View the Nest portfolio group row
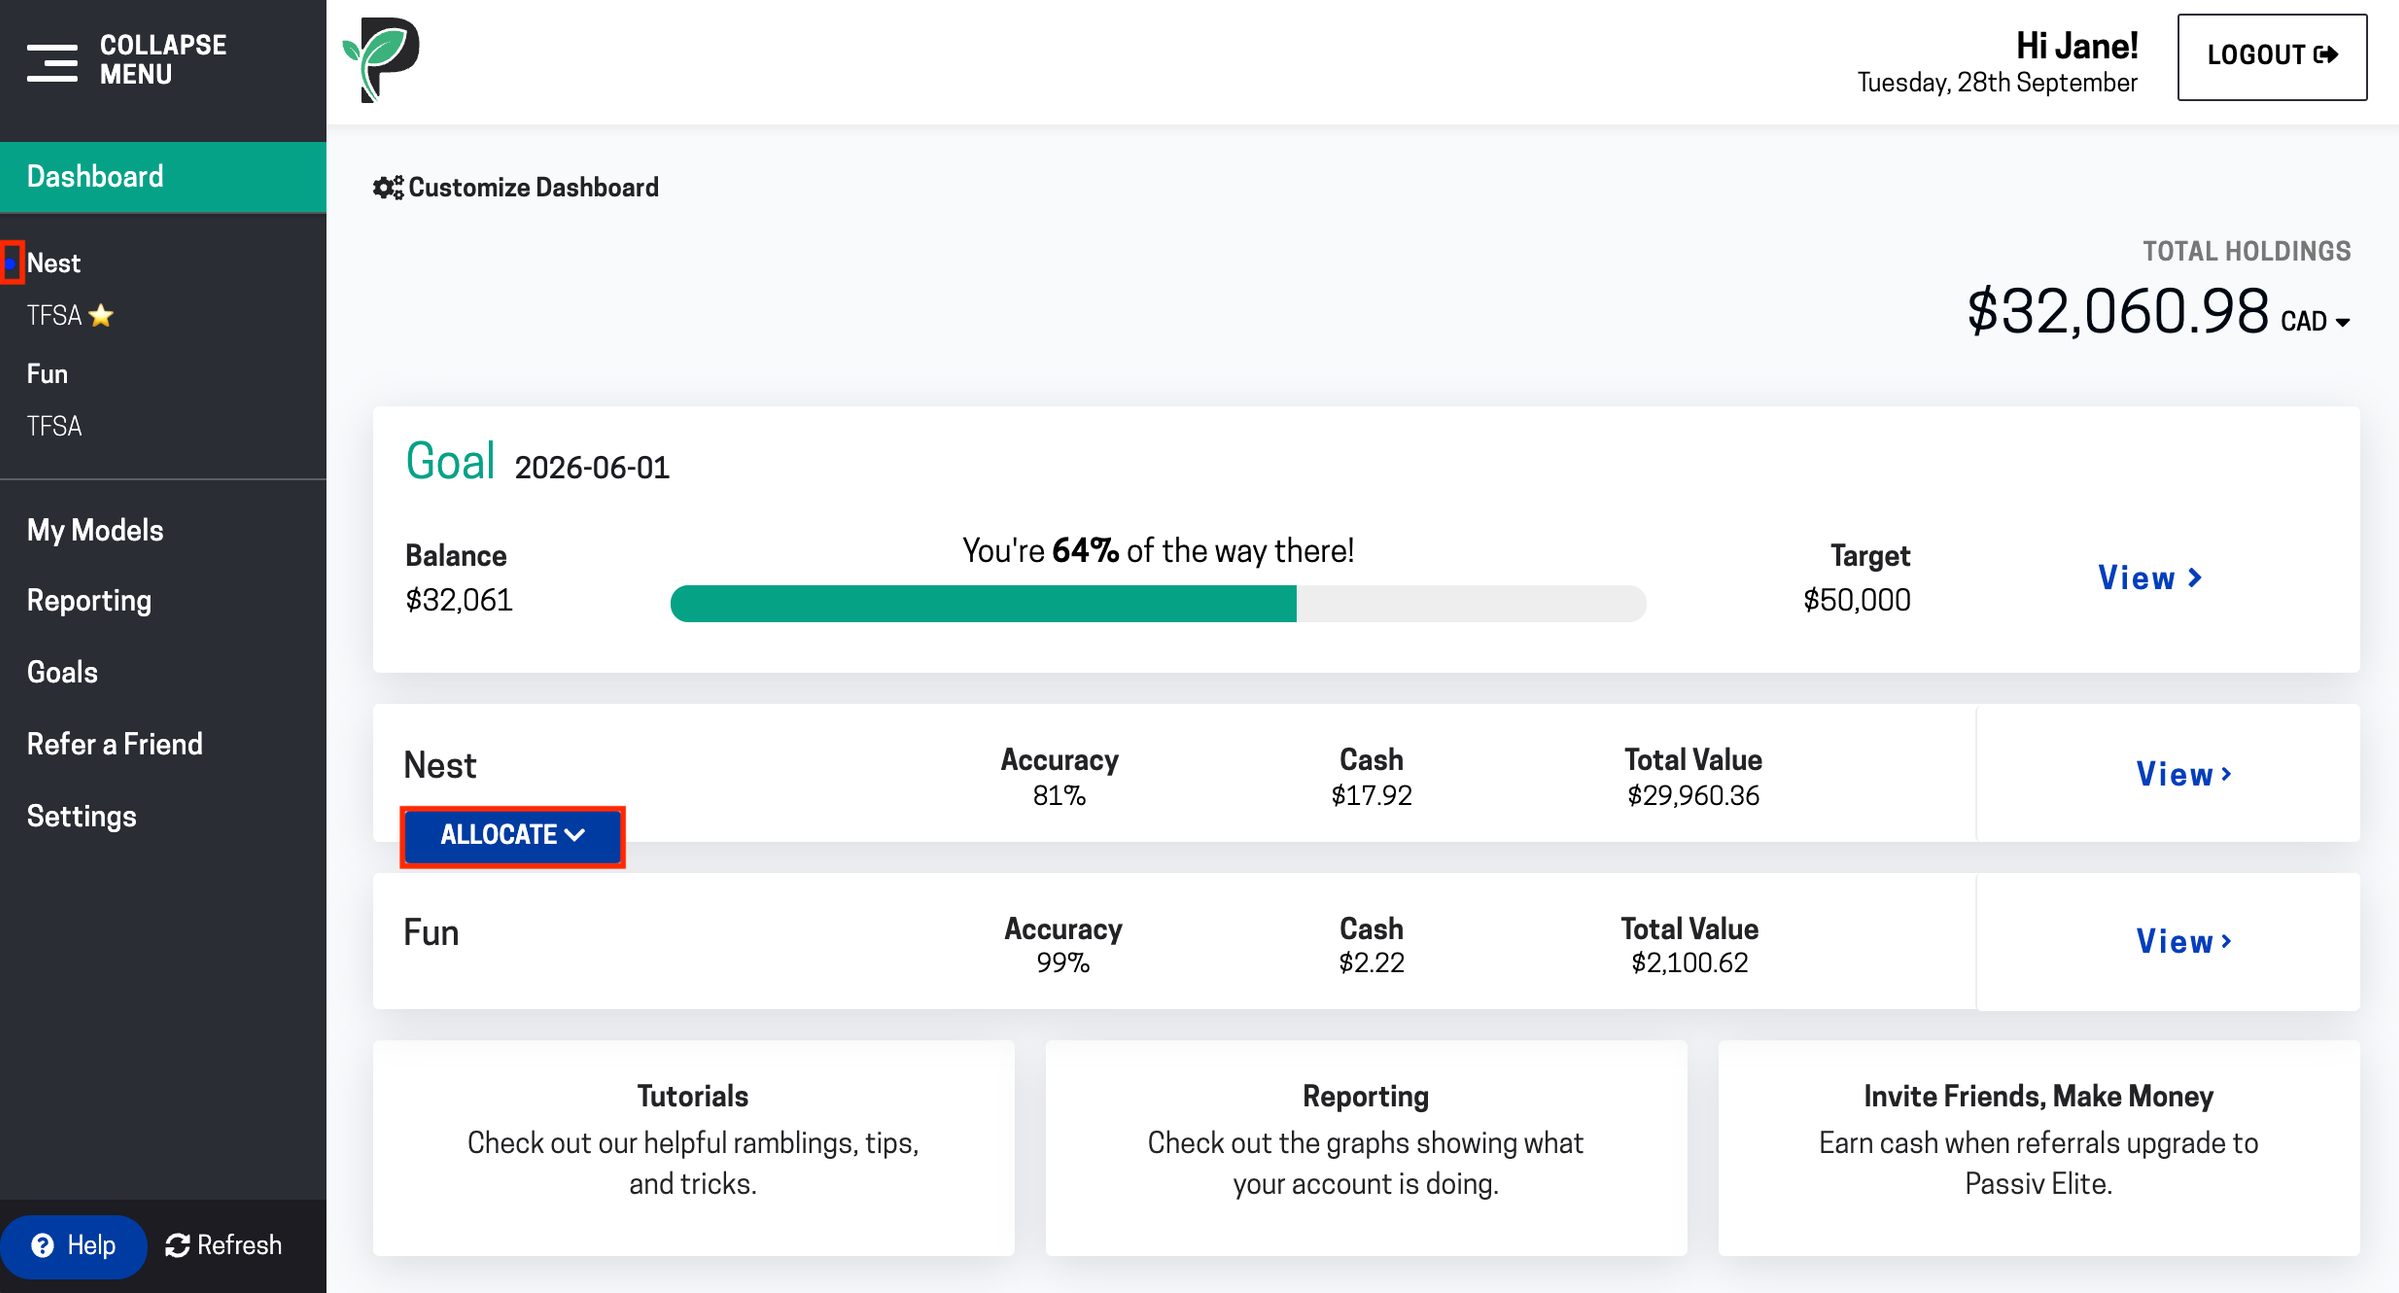 coord(2184,774)
